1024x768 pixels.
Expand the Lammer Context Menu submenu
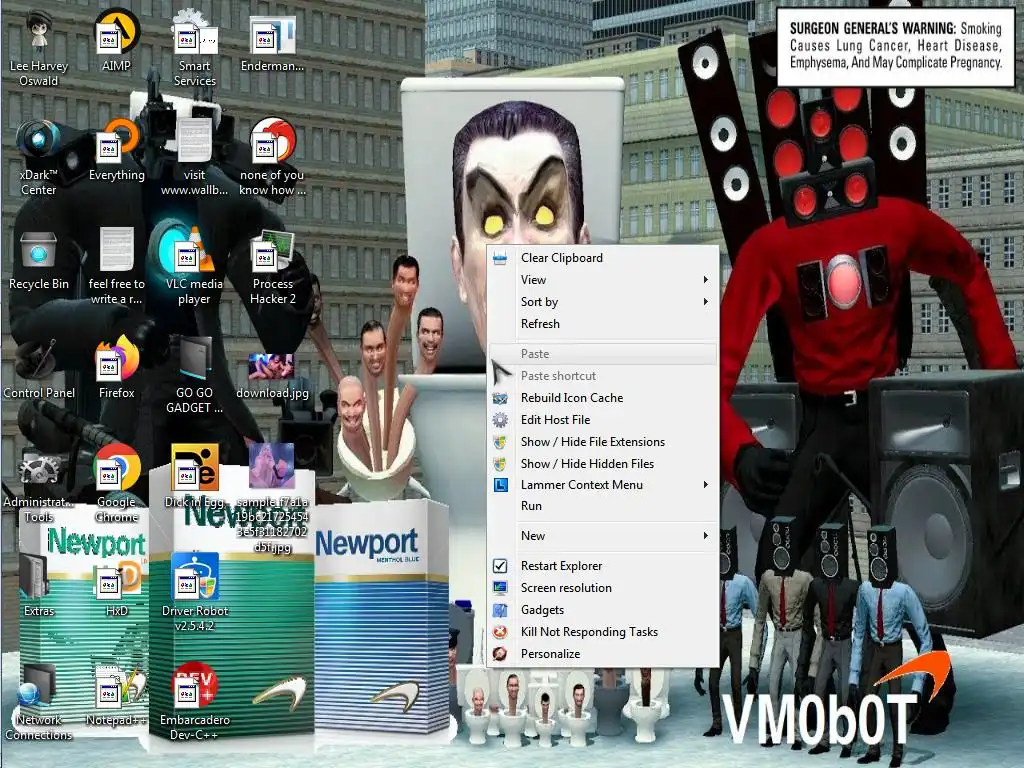point(603,485)
